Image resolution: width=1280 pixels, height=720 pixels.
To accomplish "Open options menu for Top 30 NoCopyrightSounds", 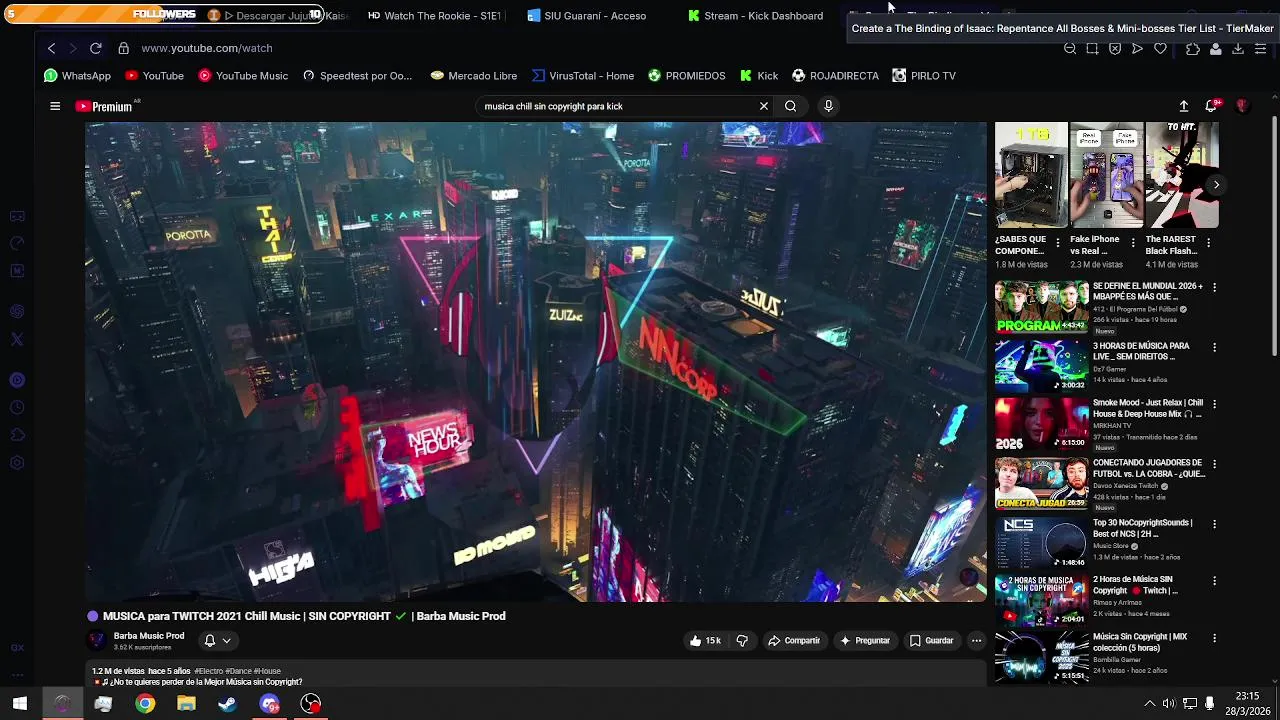I will tap(1214, 524).
